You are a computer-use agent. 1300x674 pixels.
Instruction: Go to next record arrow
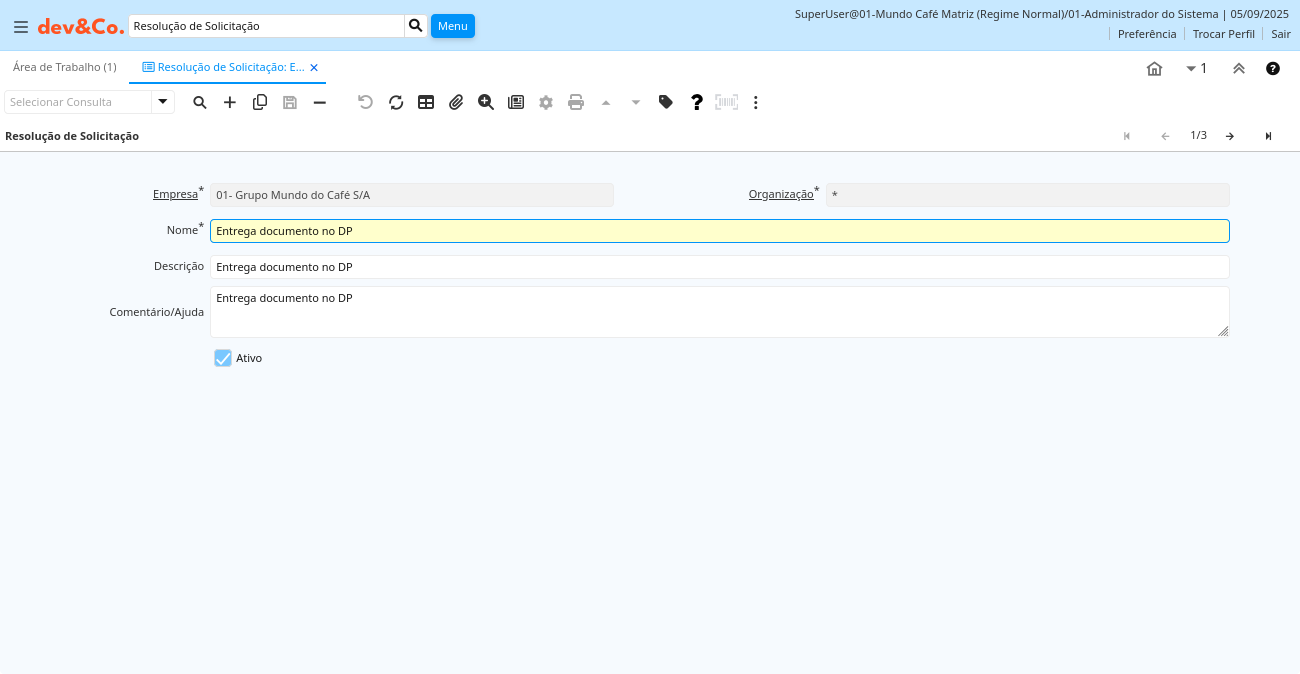[1230, 136]
